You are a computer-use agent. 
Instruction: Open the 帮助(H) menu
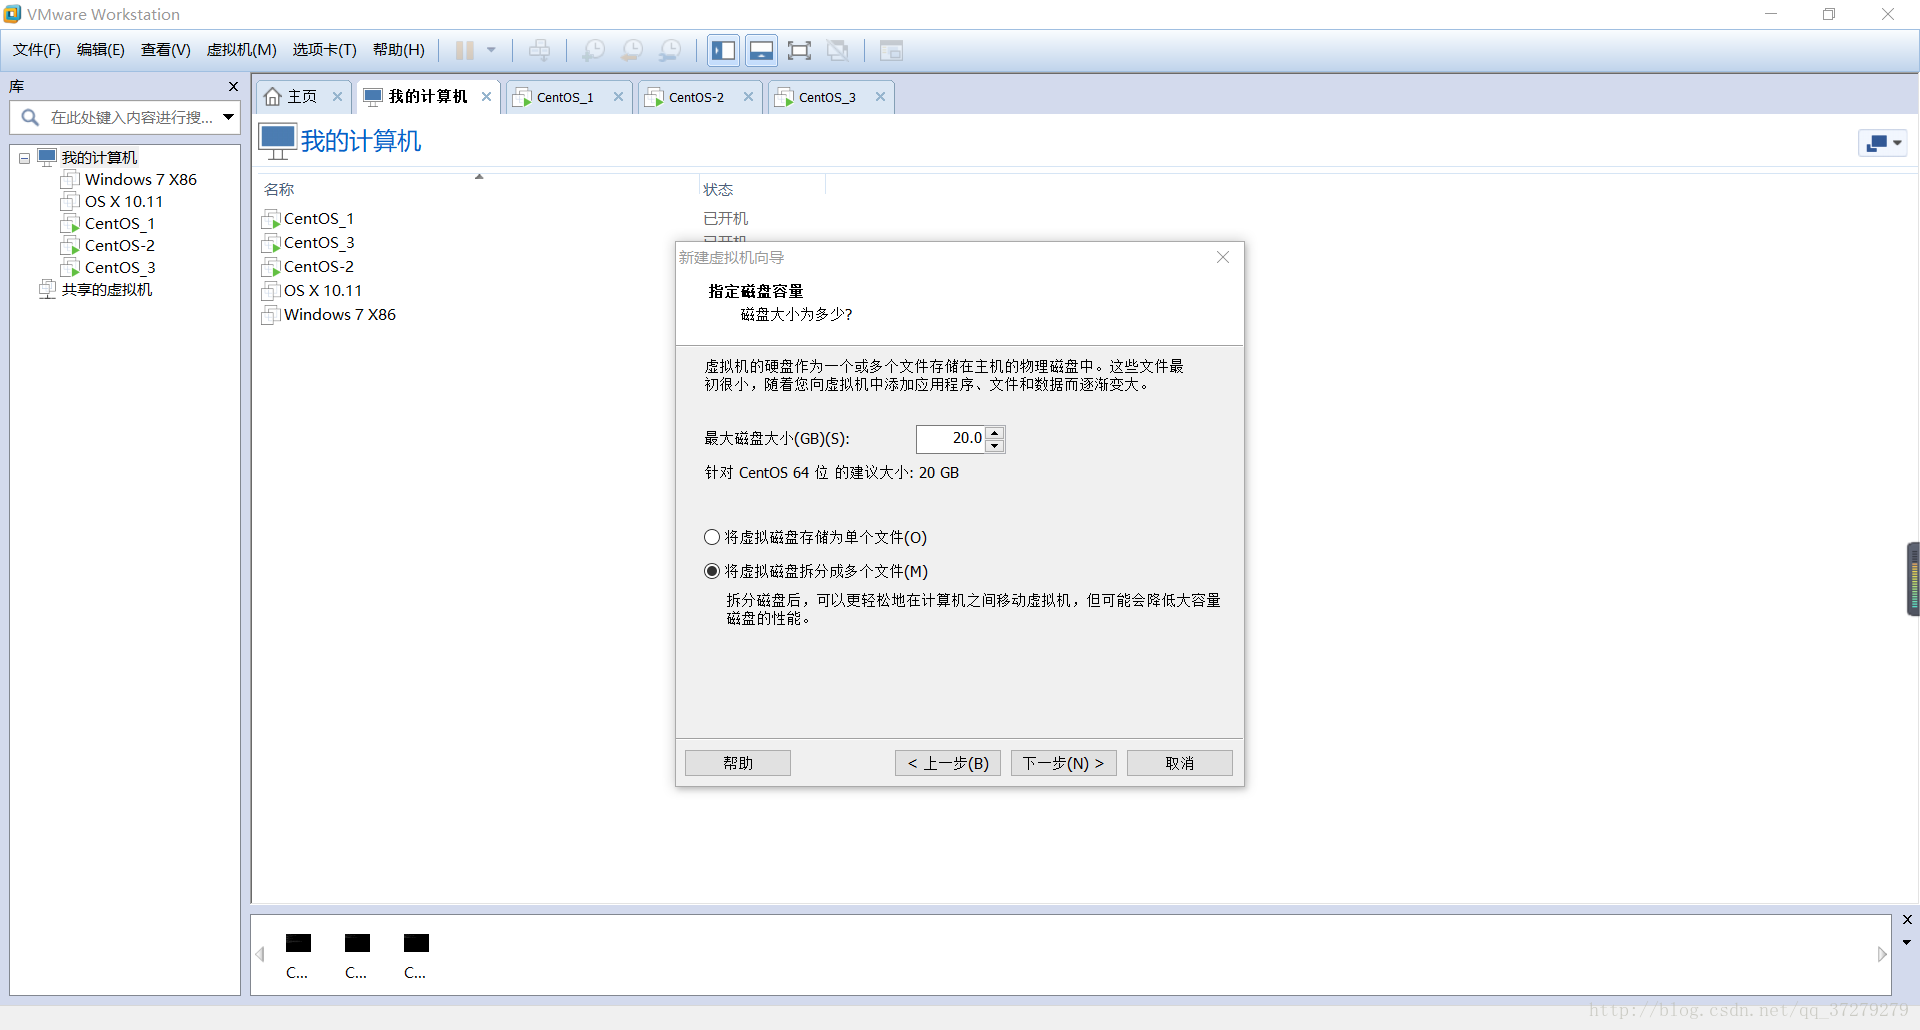(399, 50)
